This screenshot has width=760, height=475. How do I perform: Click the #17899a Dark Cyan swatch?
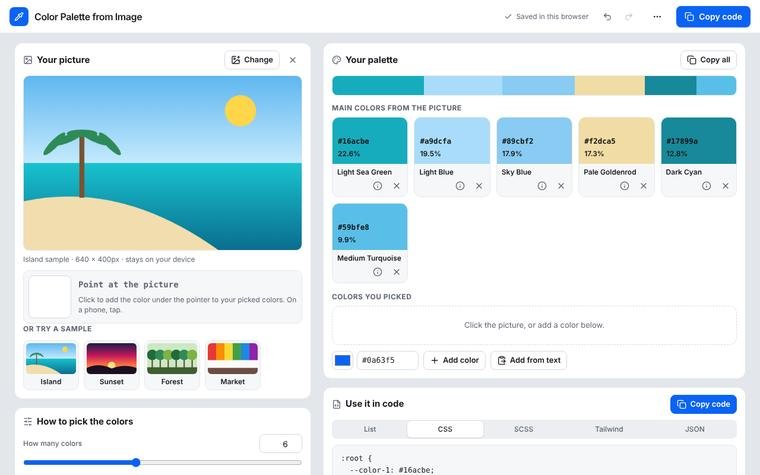pos(698,141)
